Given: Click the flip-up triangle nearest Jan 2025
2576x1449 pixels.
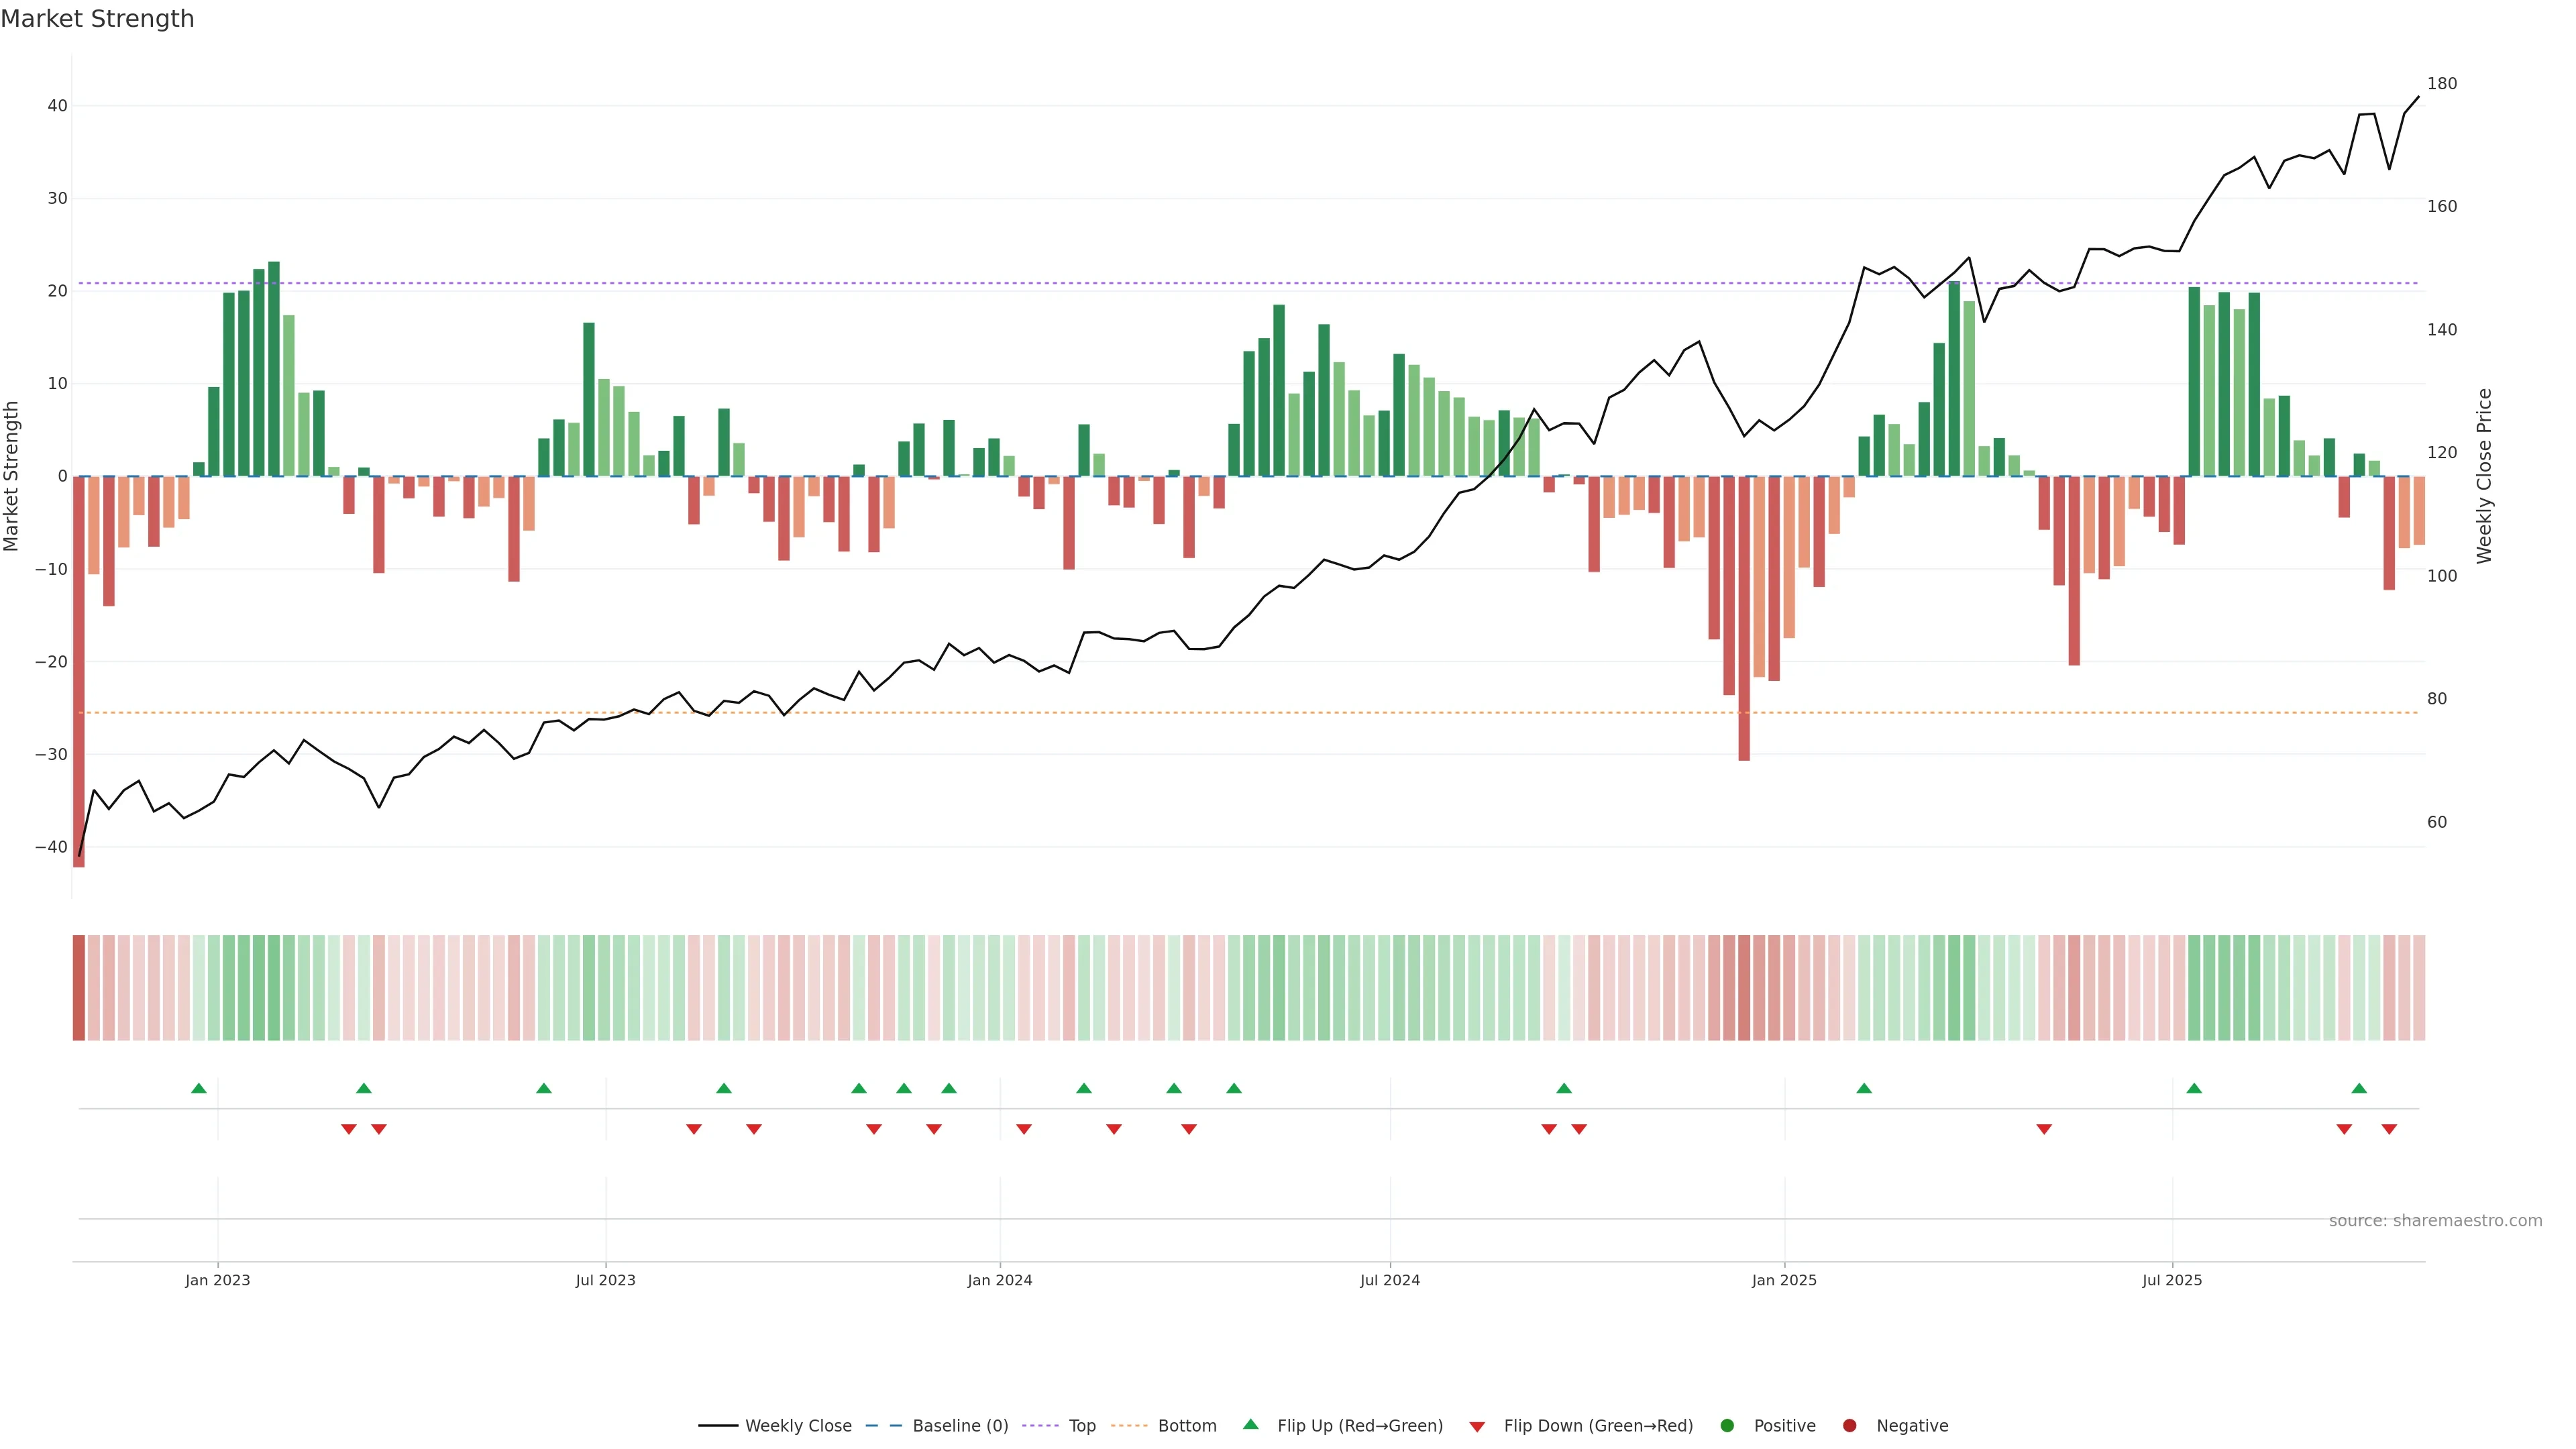Looking at the screenshot, I should [x=1864, y=1088].
